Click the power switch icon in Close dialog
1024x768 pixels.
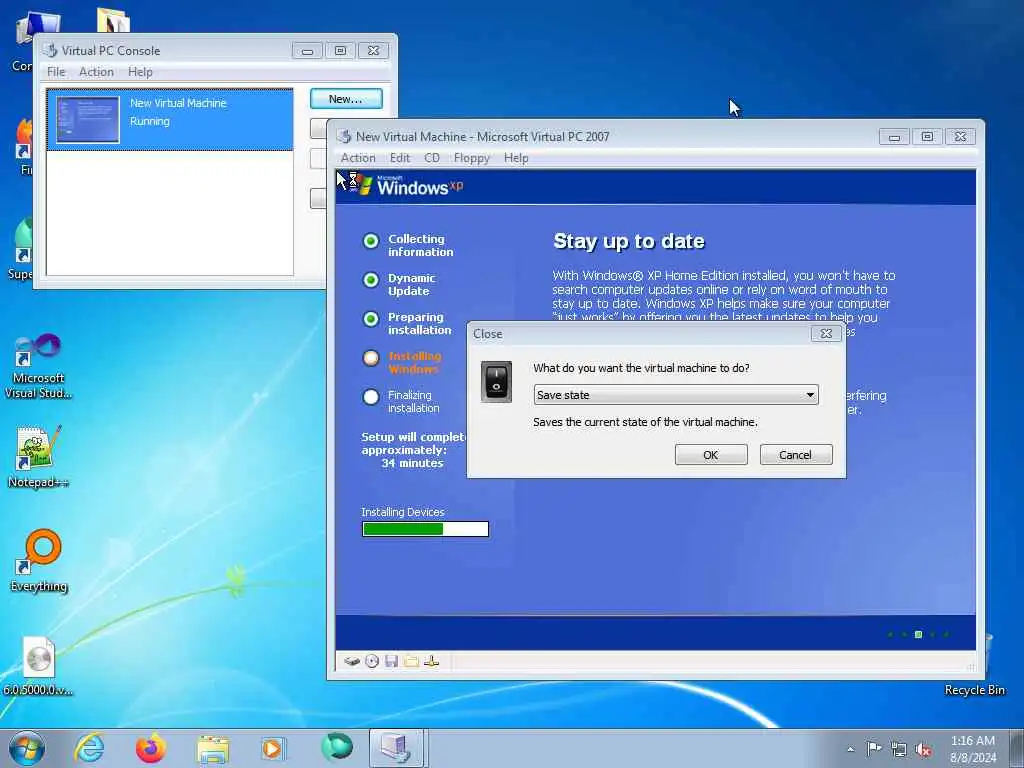pyautogui.click(x=496, y=381)
